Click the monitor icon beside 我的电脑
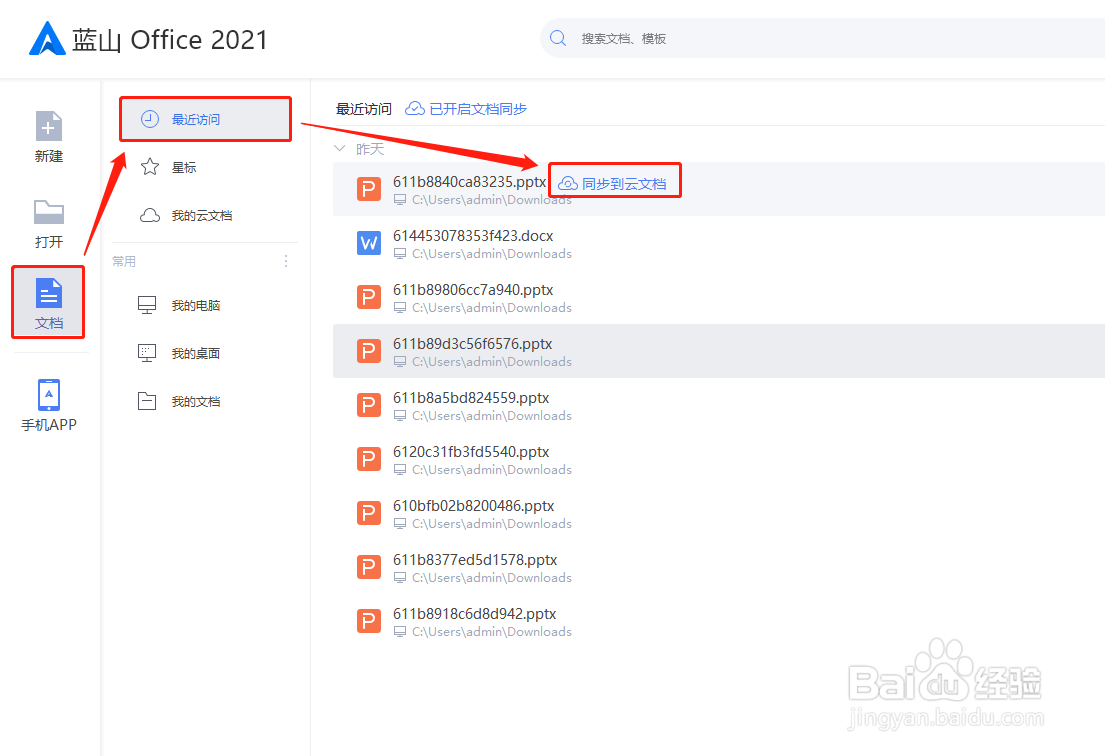Screen dimensions: 1105x756 point(147,305)
